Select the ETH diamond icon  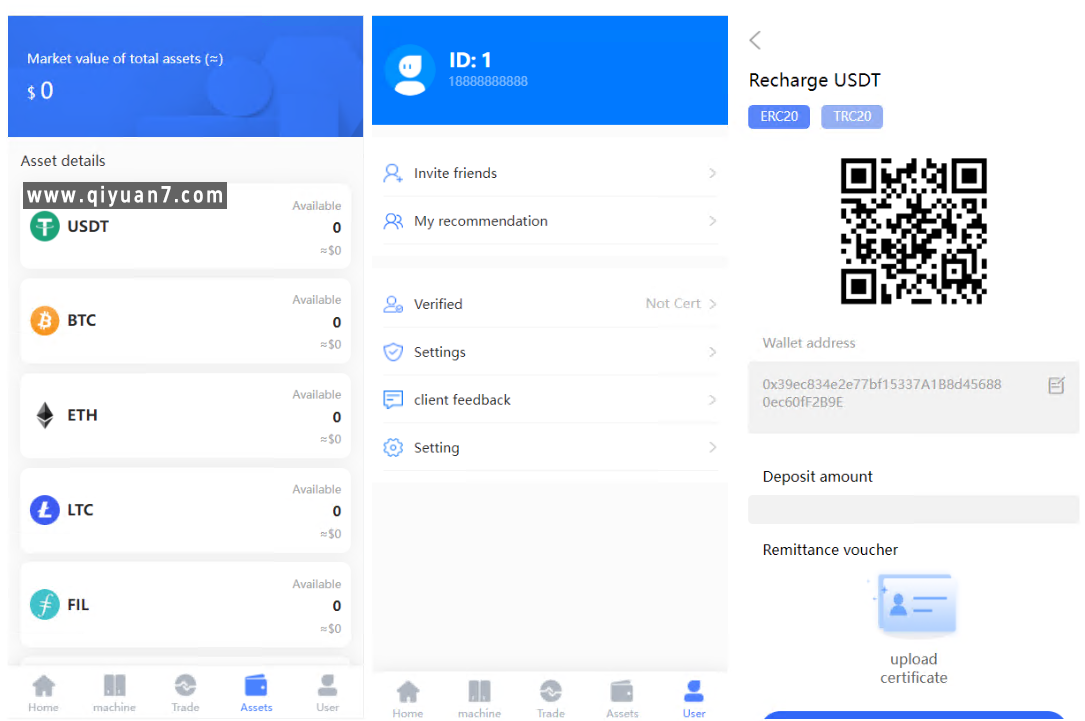45,415
